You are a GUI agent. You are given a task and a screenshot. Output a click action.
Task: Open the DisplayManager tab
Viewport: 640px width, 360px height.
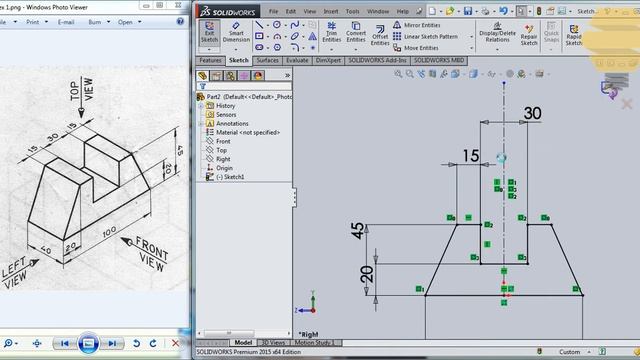(258, 76)
